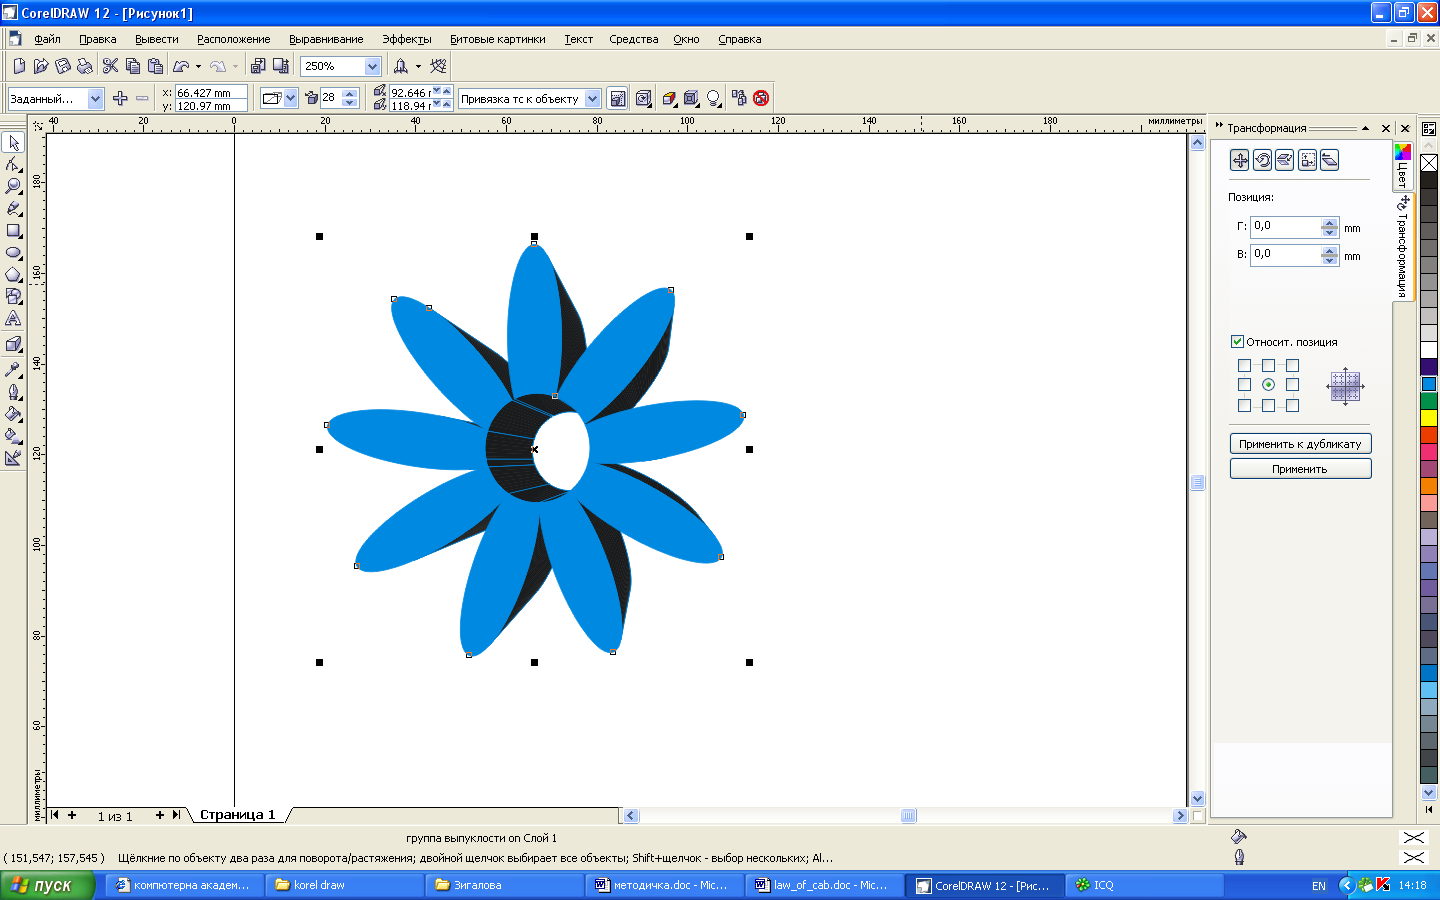Select the Rectangle tool
The image size is (1440, 900).
pyautogui.click(x=13, y=230)
